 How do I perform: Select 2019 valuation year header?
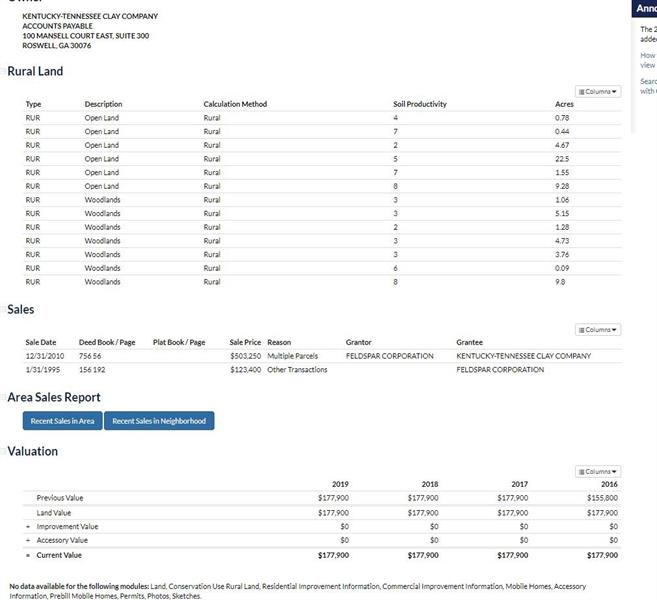pos(340,484)
